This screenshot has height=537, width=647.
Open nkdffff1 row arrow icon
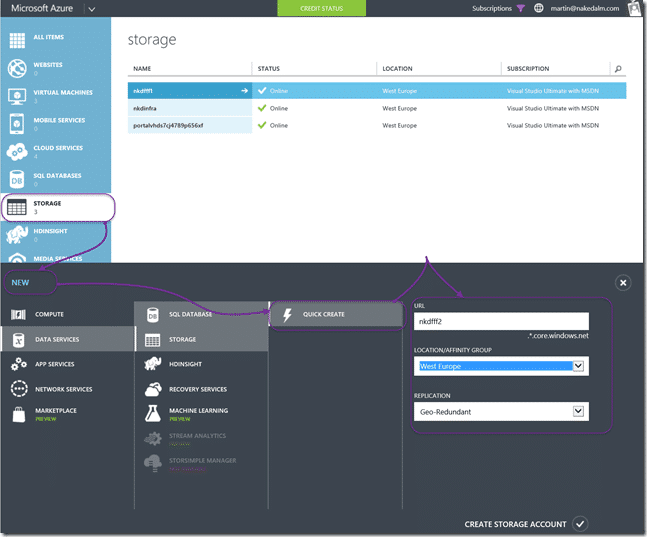click(x=244, y=90)
